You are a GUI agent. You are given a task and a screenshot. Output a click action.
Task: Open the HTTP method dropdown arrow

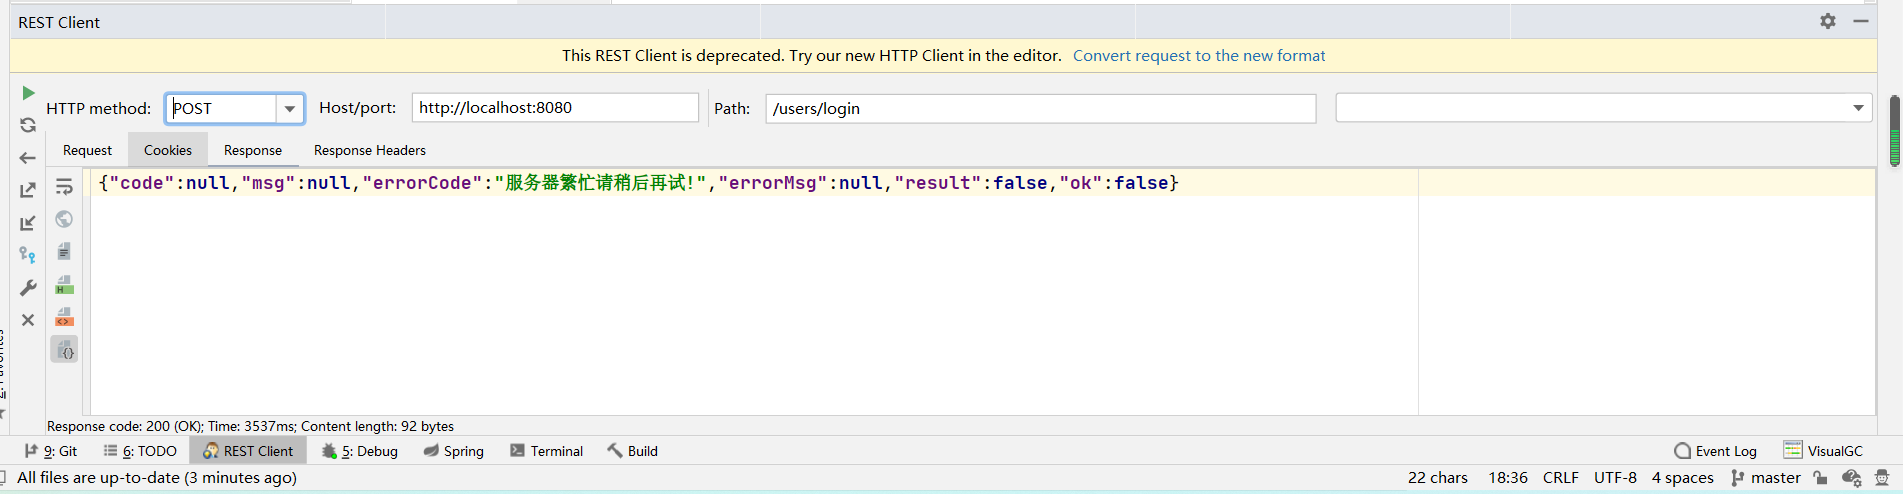(290, 108)
